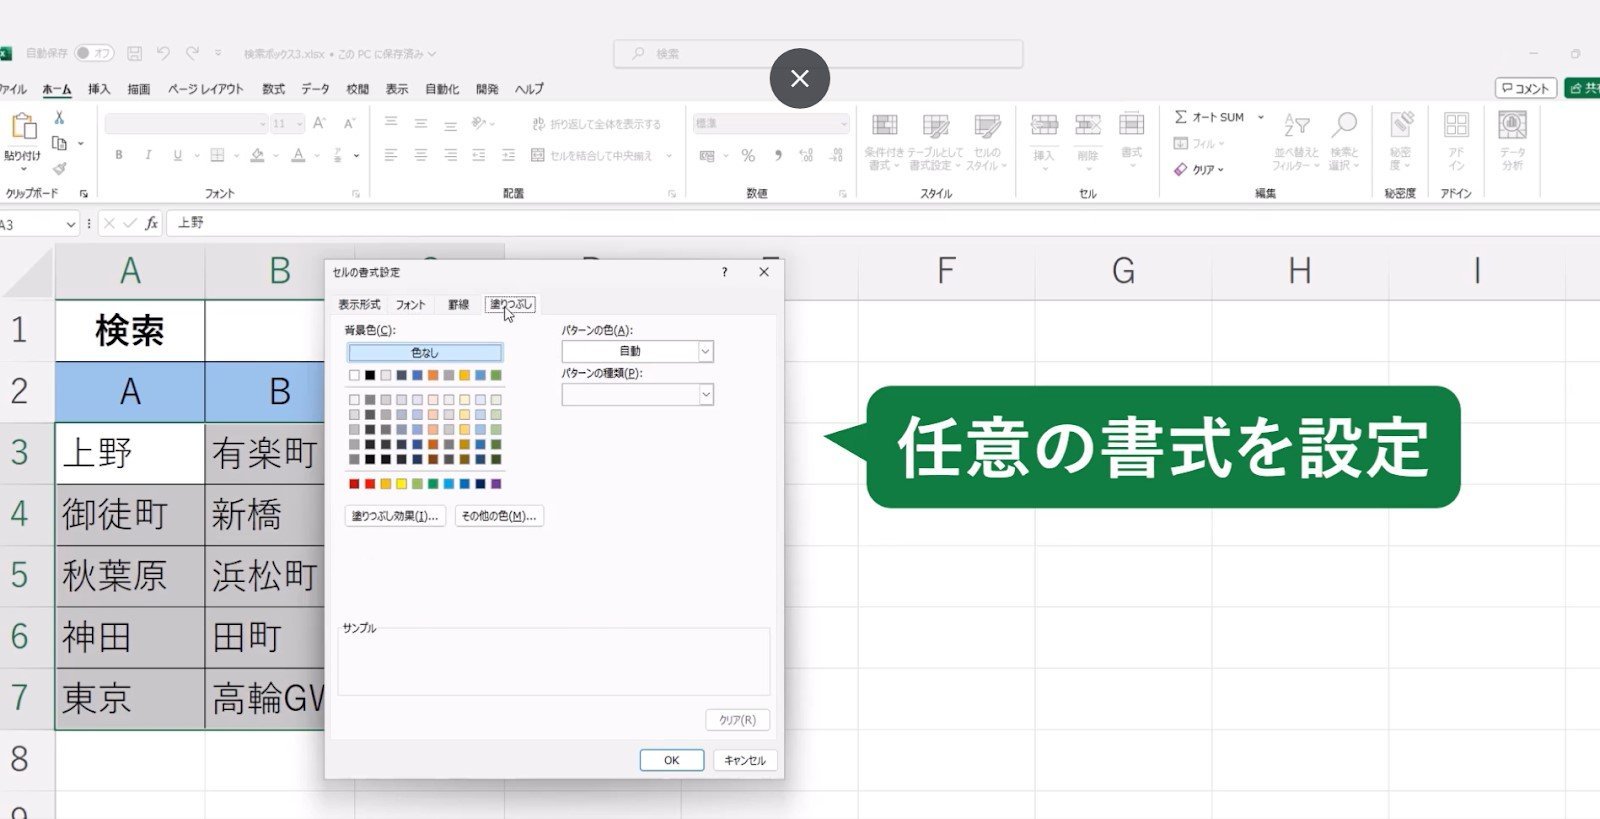
Task: Open the Page Layout ribbon tab
Action: pos(205,89)
